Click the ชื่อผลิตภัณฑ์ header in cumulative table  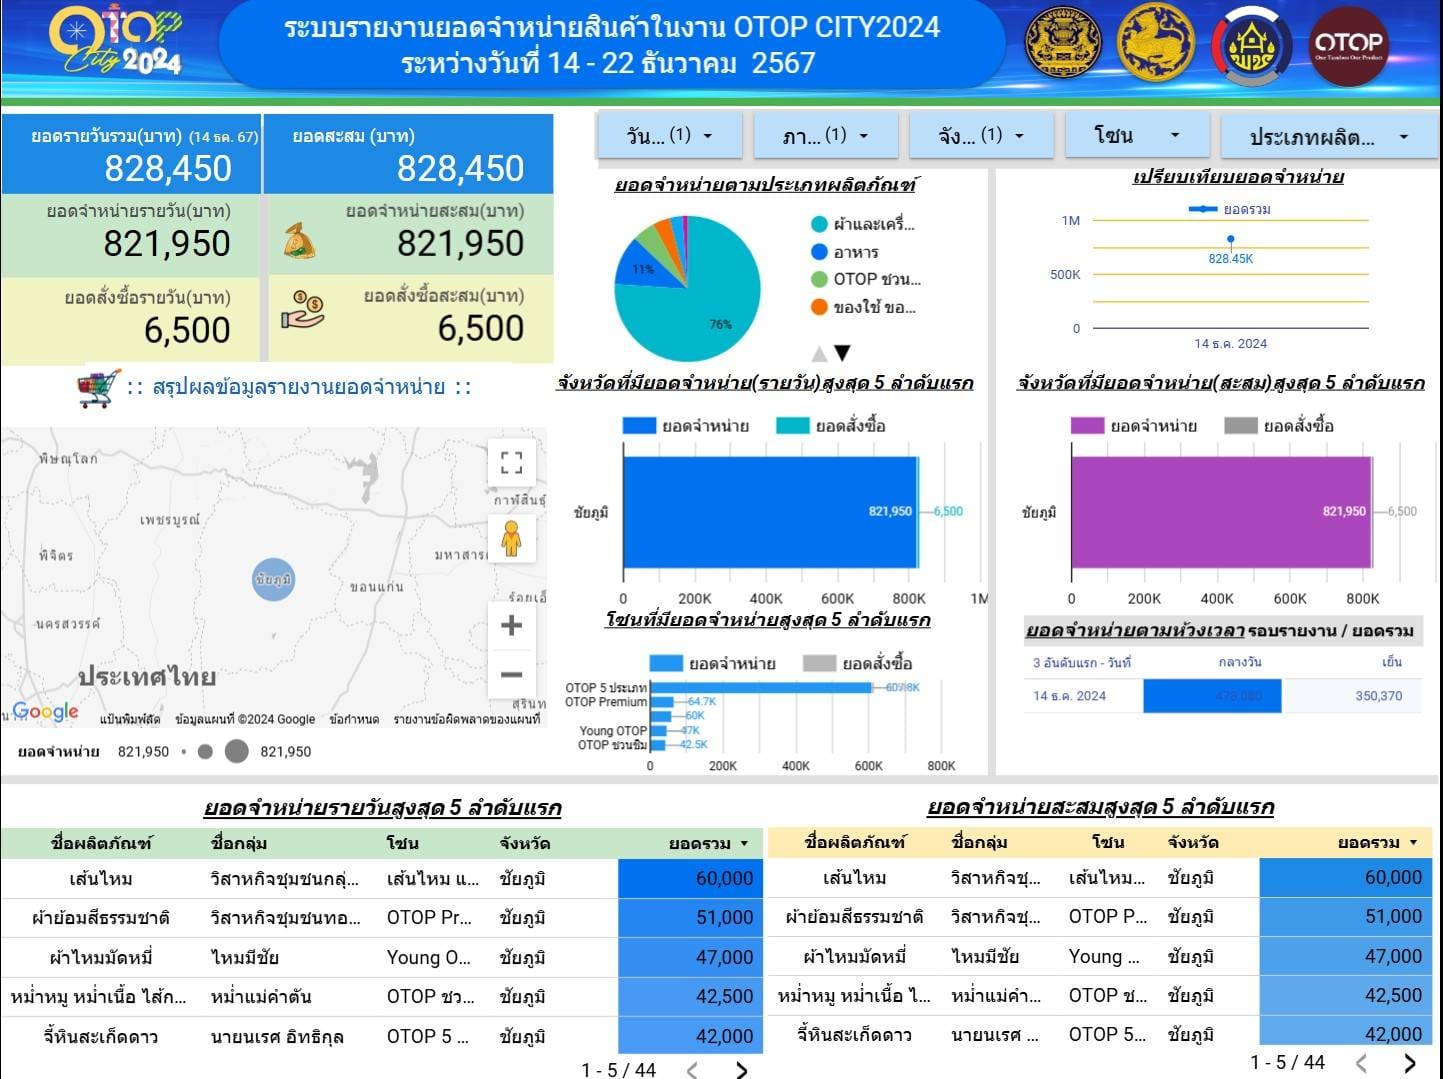(855, 842)
